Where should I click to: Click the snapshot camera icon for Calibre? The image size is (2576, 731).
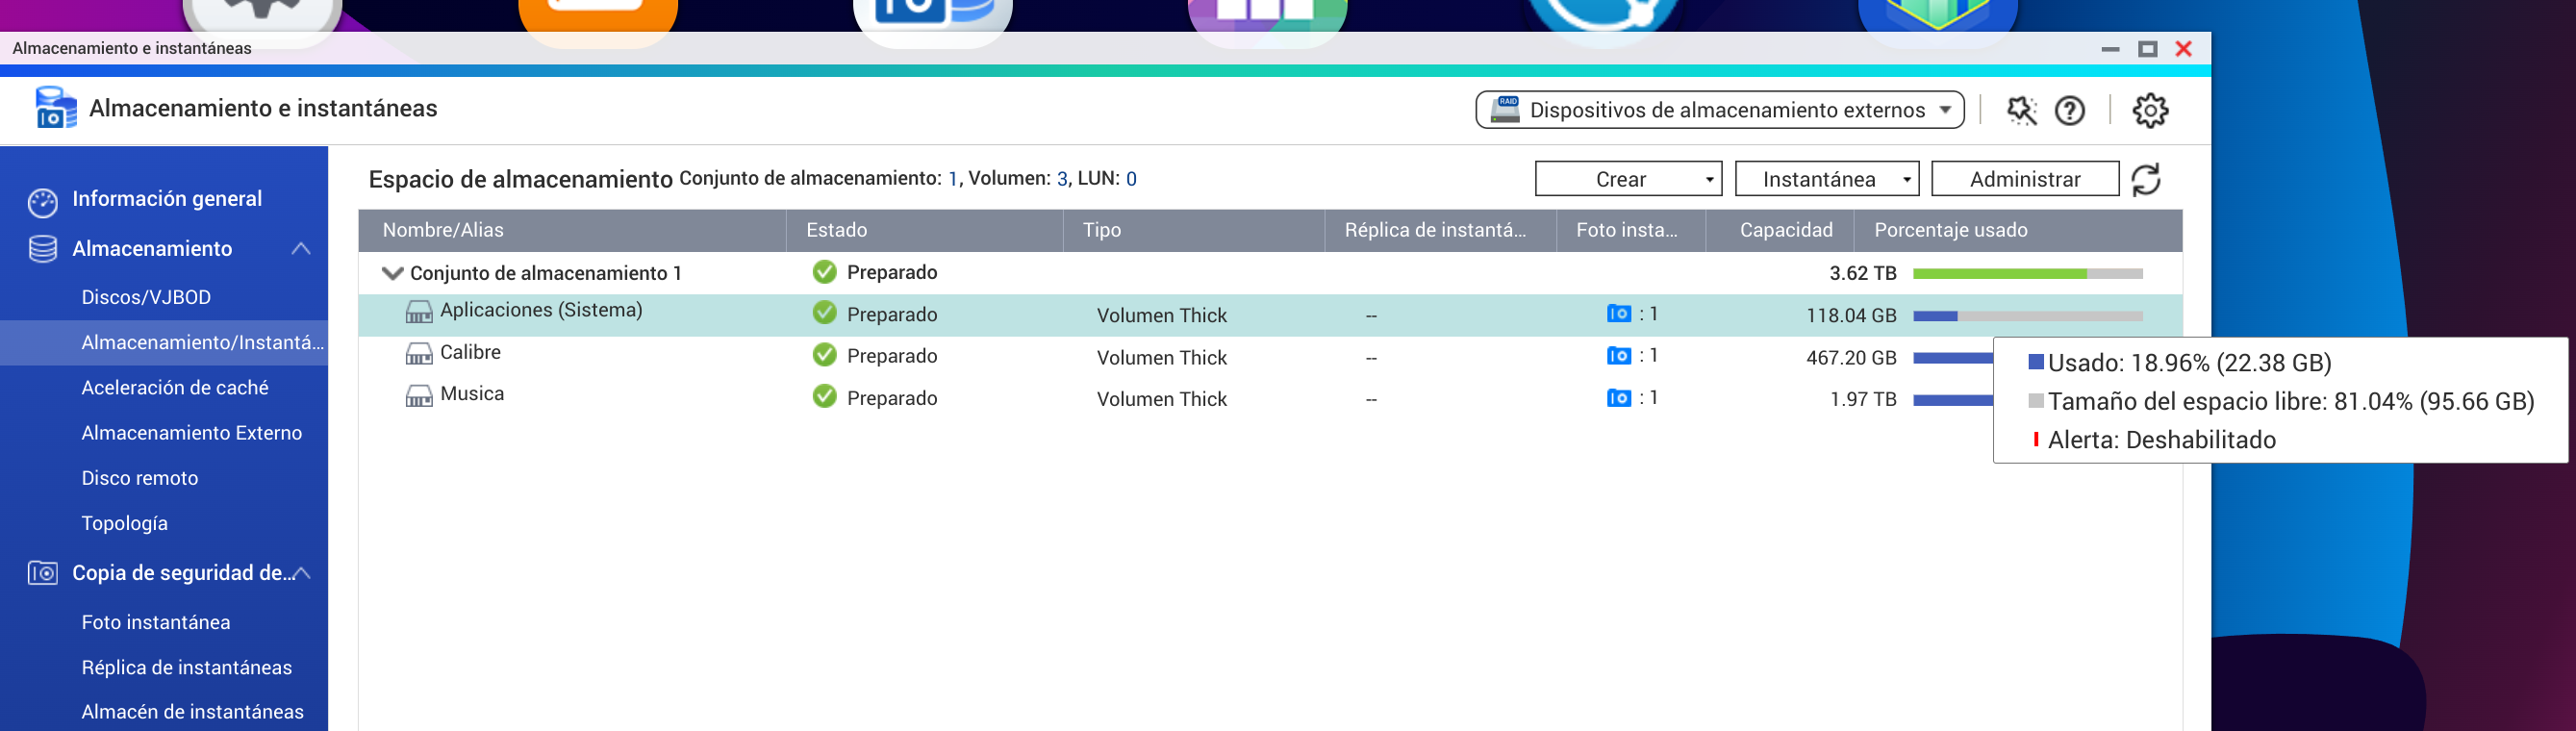click(x=1618, y=356)
